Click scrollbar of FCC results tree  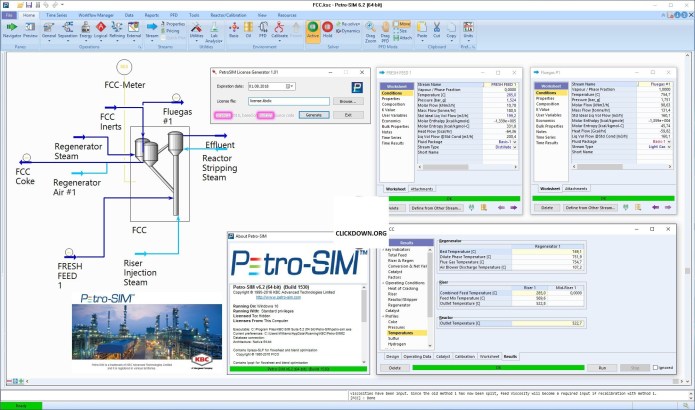point(429,298)
